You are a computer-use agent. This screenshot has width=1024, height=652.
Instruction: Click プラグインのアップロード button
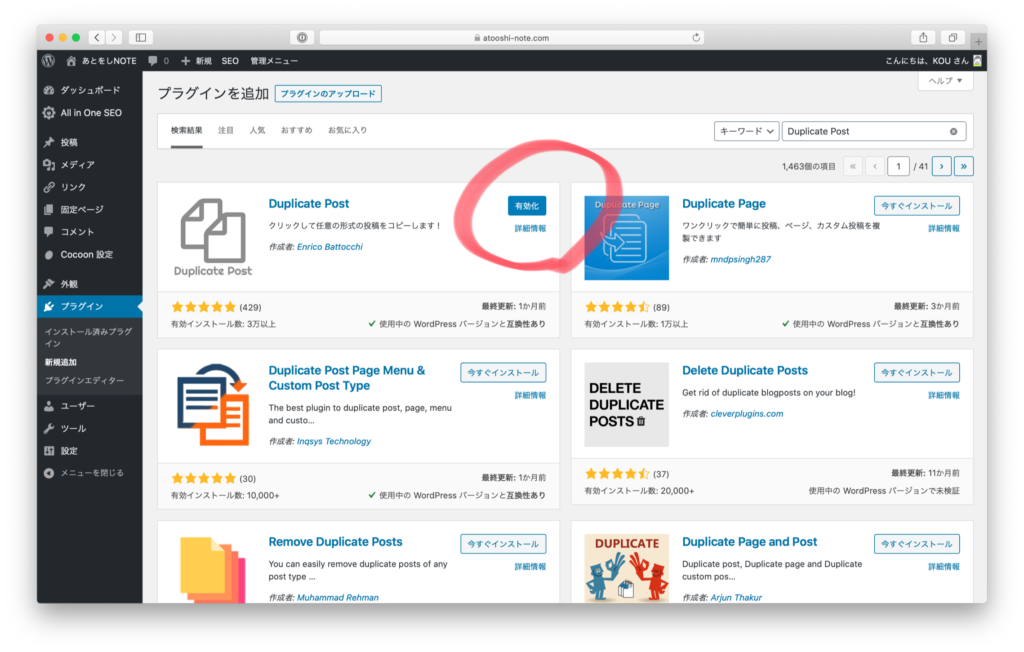coord(328,94)
